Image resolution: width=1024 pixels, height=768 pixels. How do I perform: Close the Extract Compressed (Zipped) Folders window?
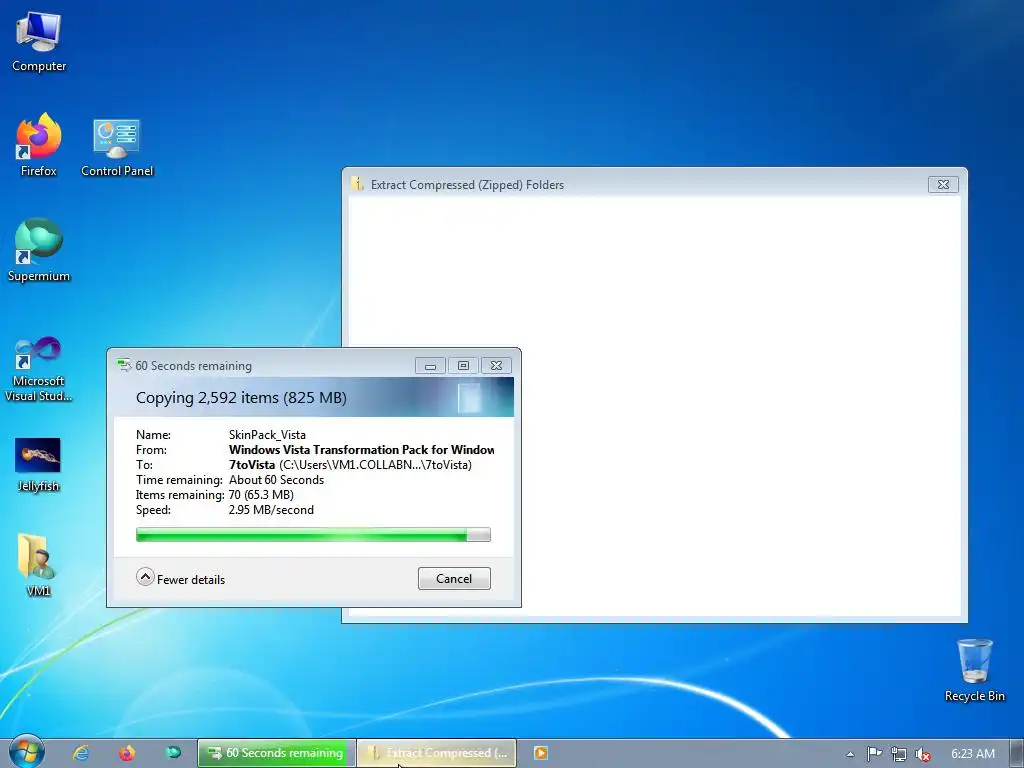[x=943, y=185]
